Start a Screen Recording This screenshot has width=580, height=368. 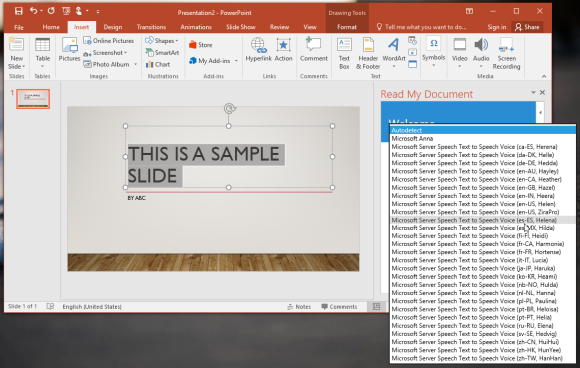[x=506, y=54]
